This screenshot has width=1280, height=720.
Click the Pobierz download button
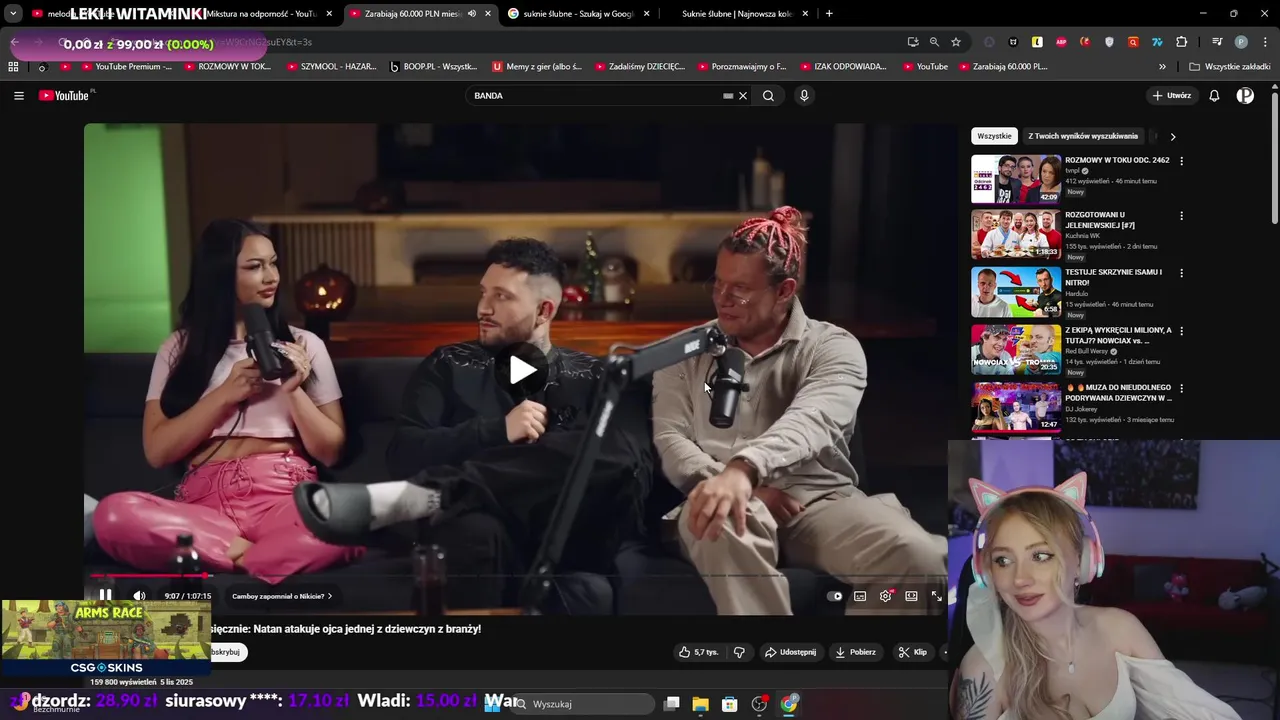coord(855,652)
